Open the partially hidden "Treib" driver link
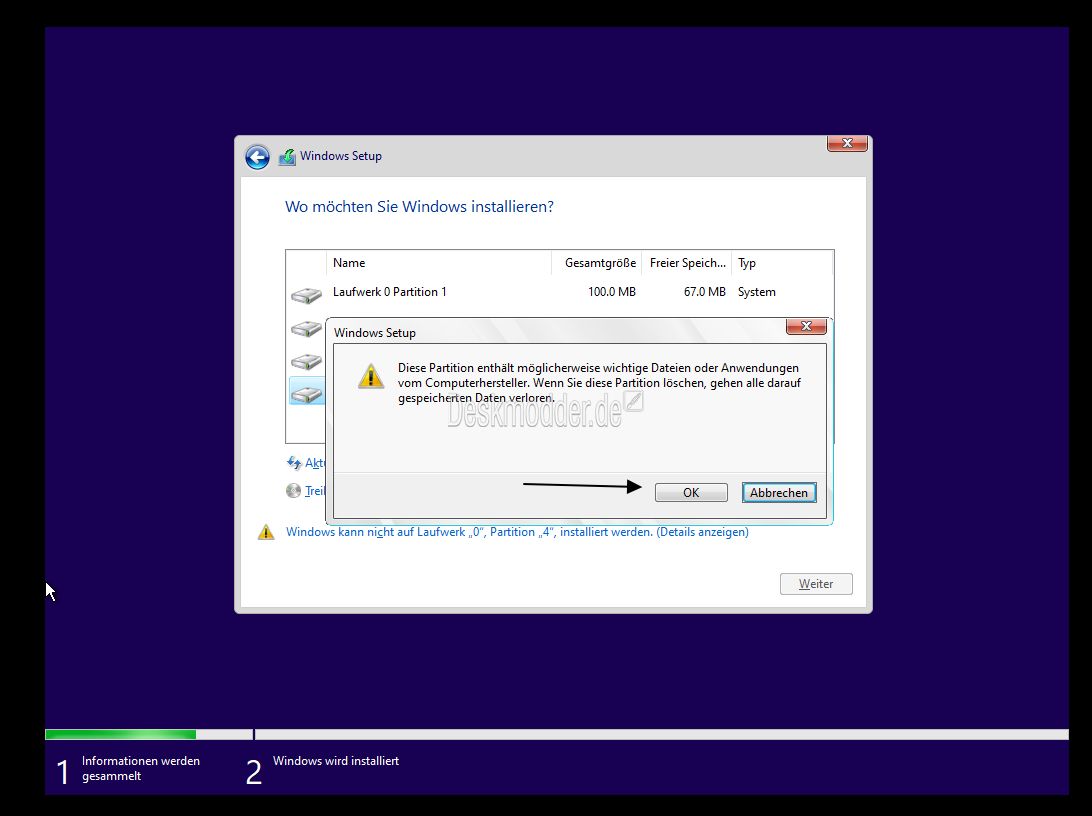 (315, 491)
